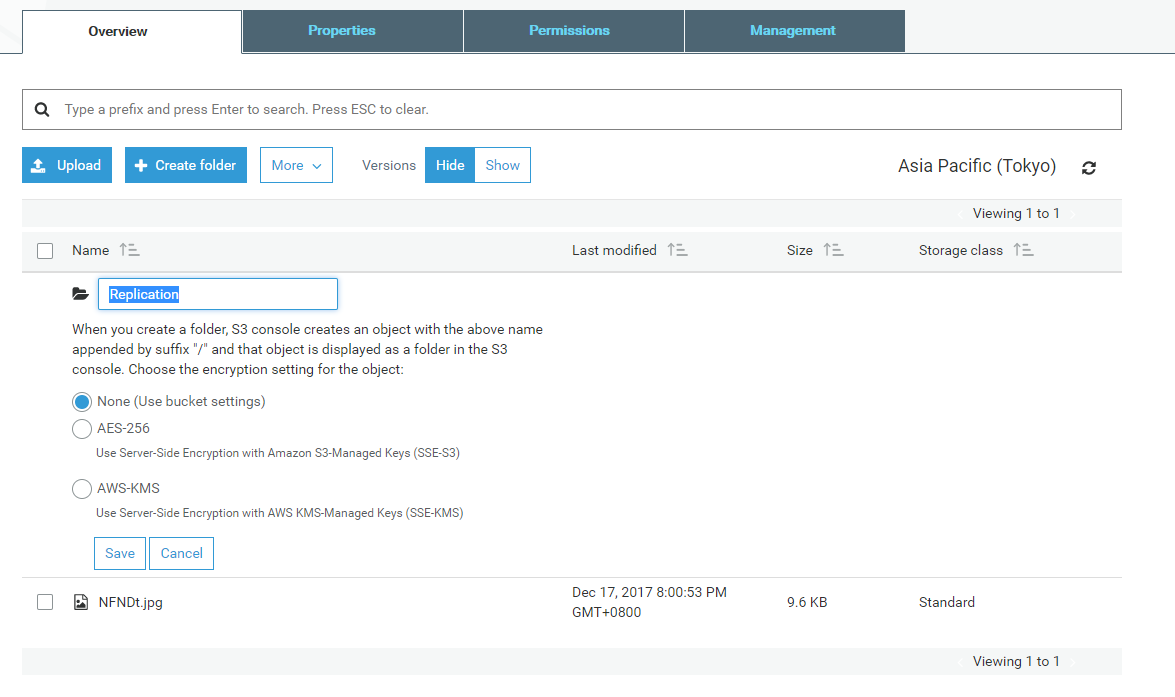This screenshot has height=697, width=1175.
Task: Toggle the select-all checkbox in header
Action: 45,251
